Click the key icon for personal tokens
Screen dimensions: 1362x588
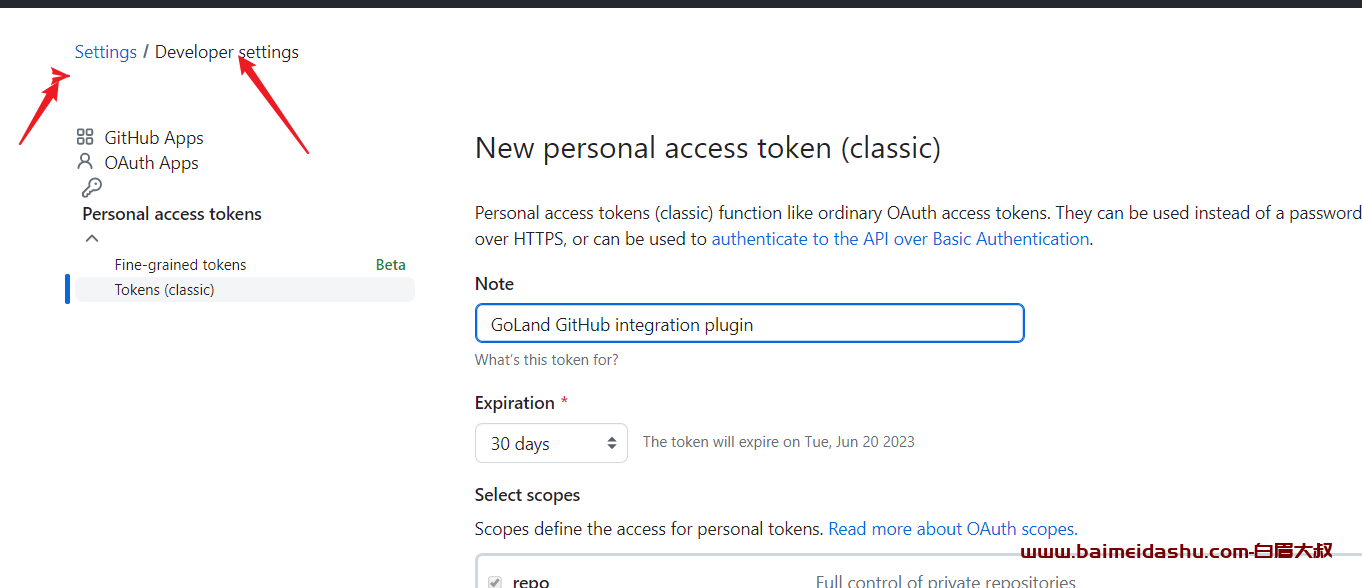(91, 187)
